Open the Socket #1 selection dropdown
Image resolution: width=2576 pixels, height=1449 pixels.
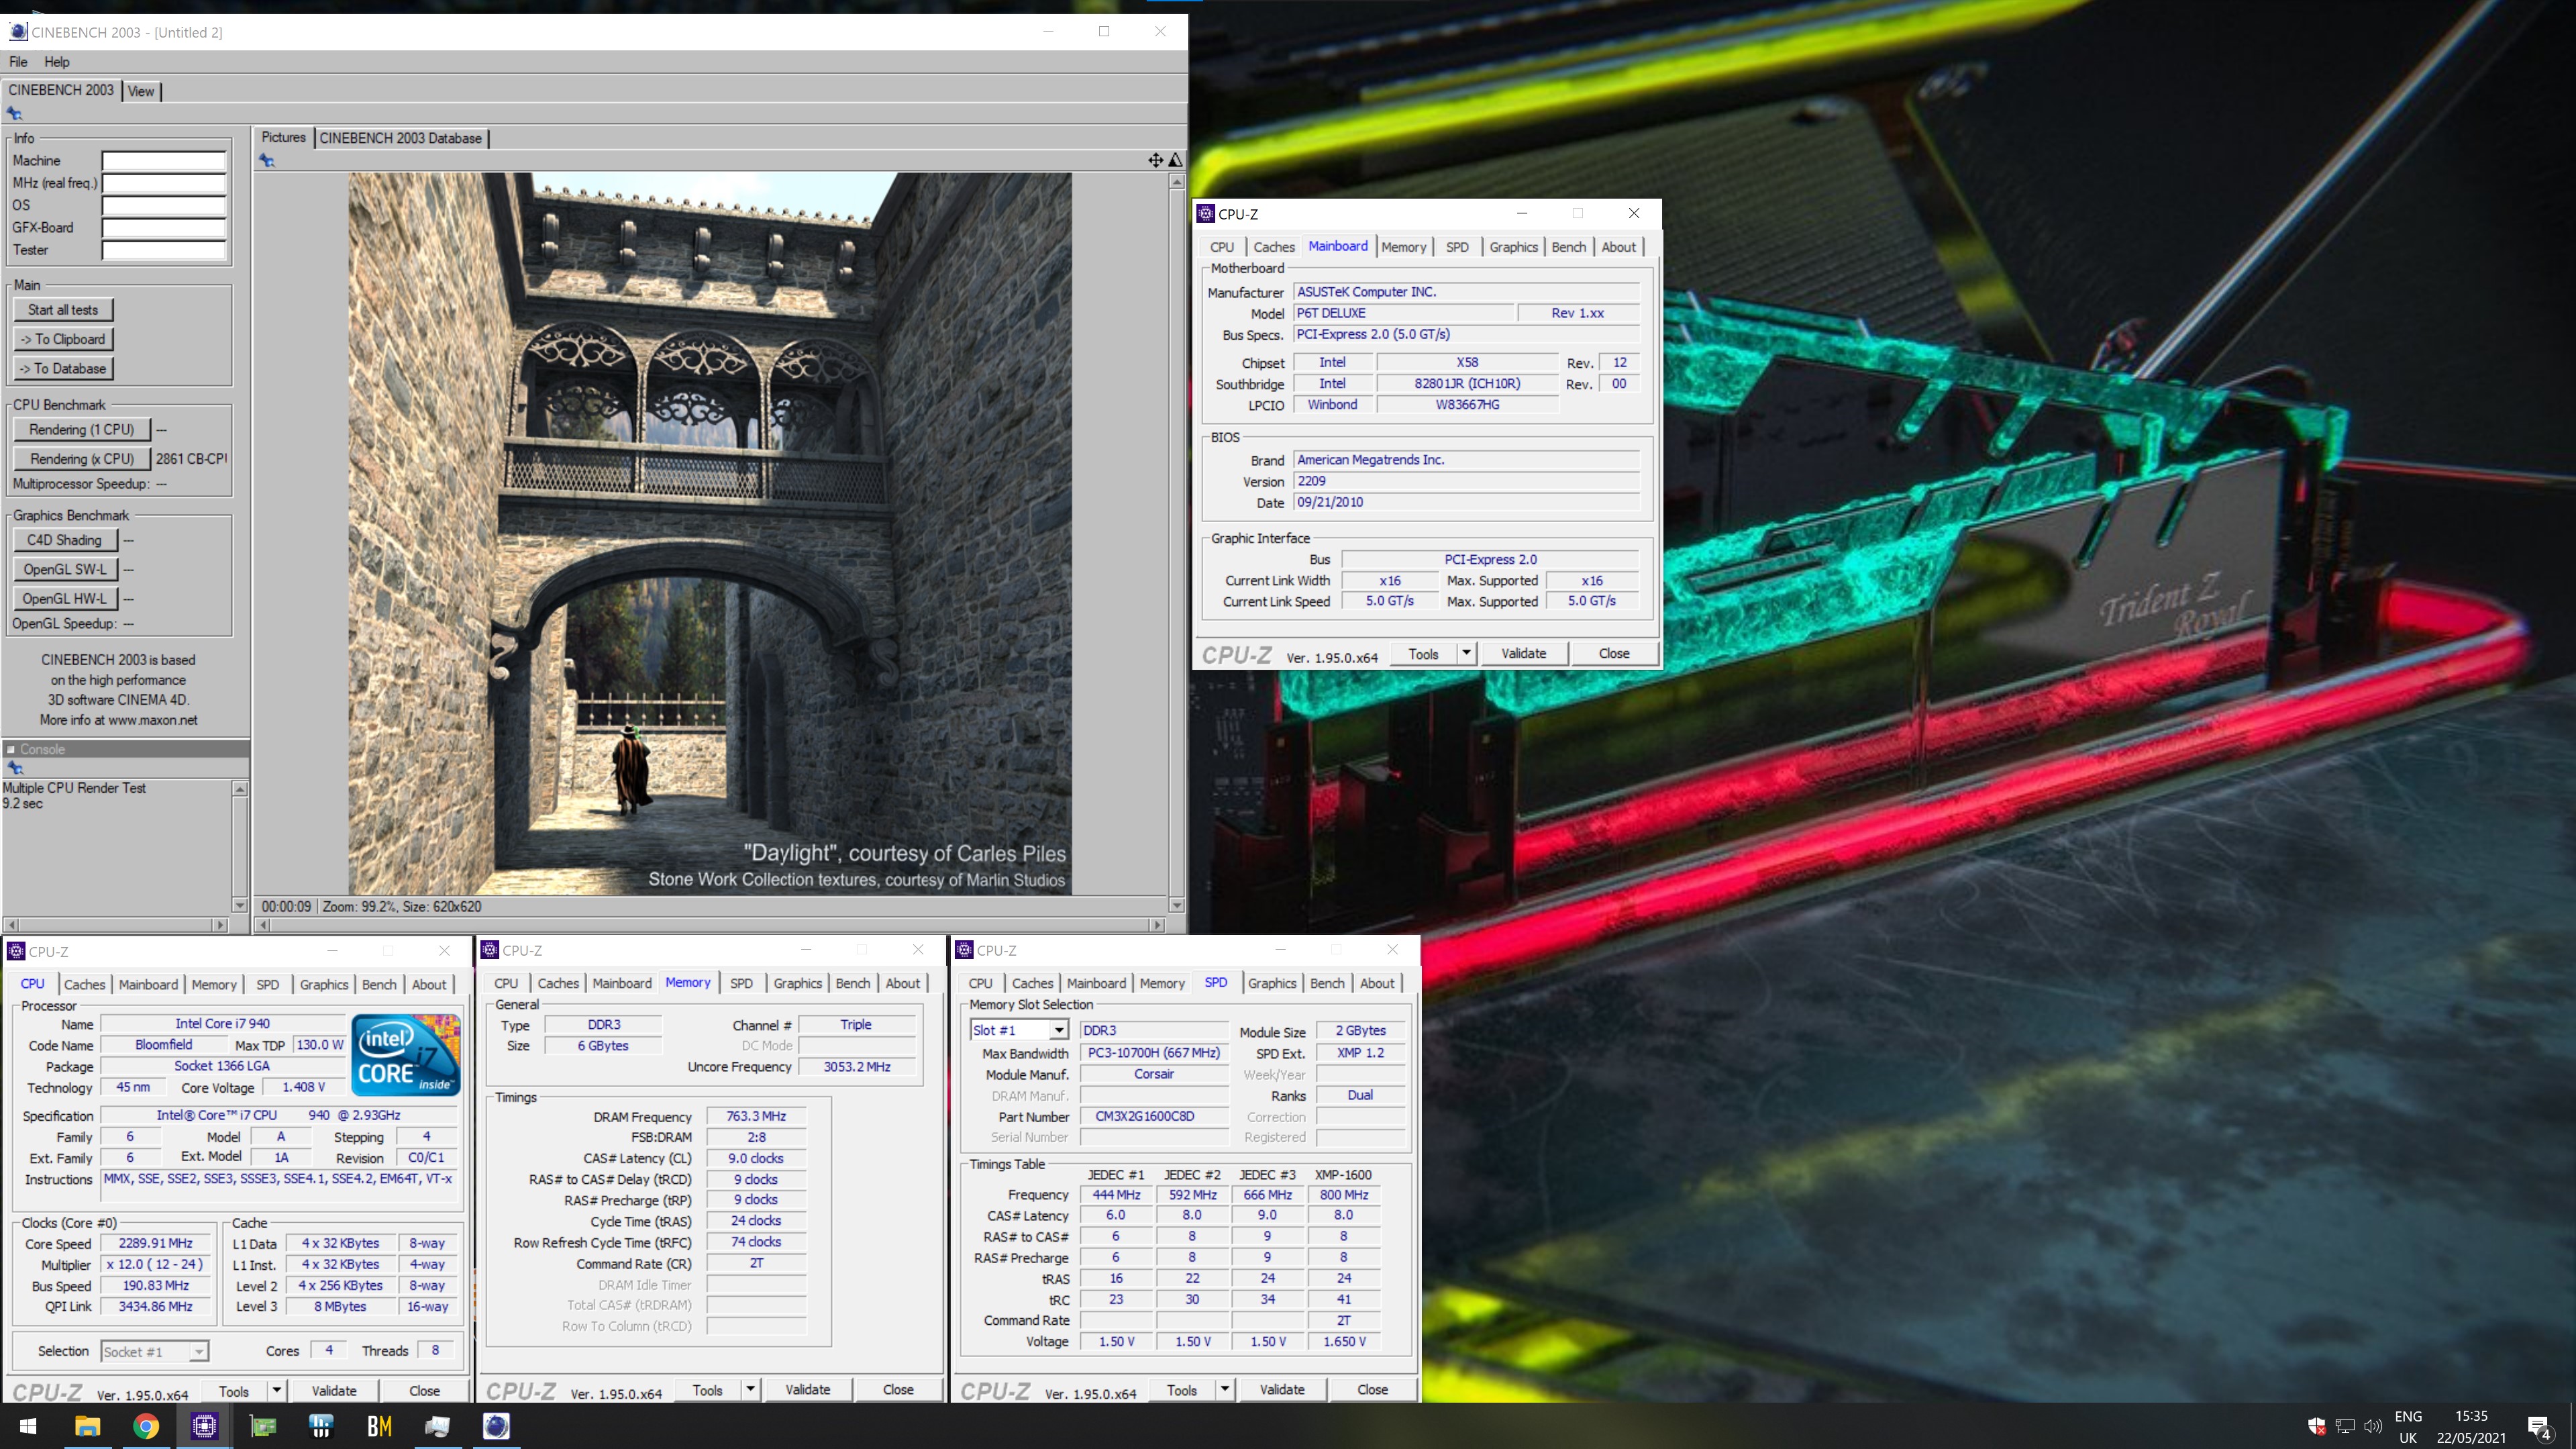pos(199,1352)
